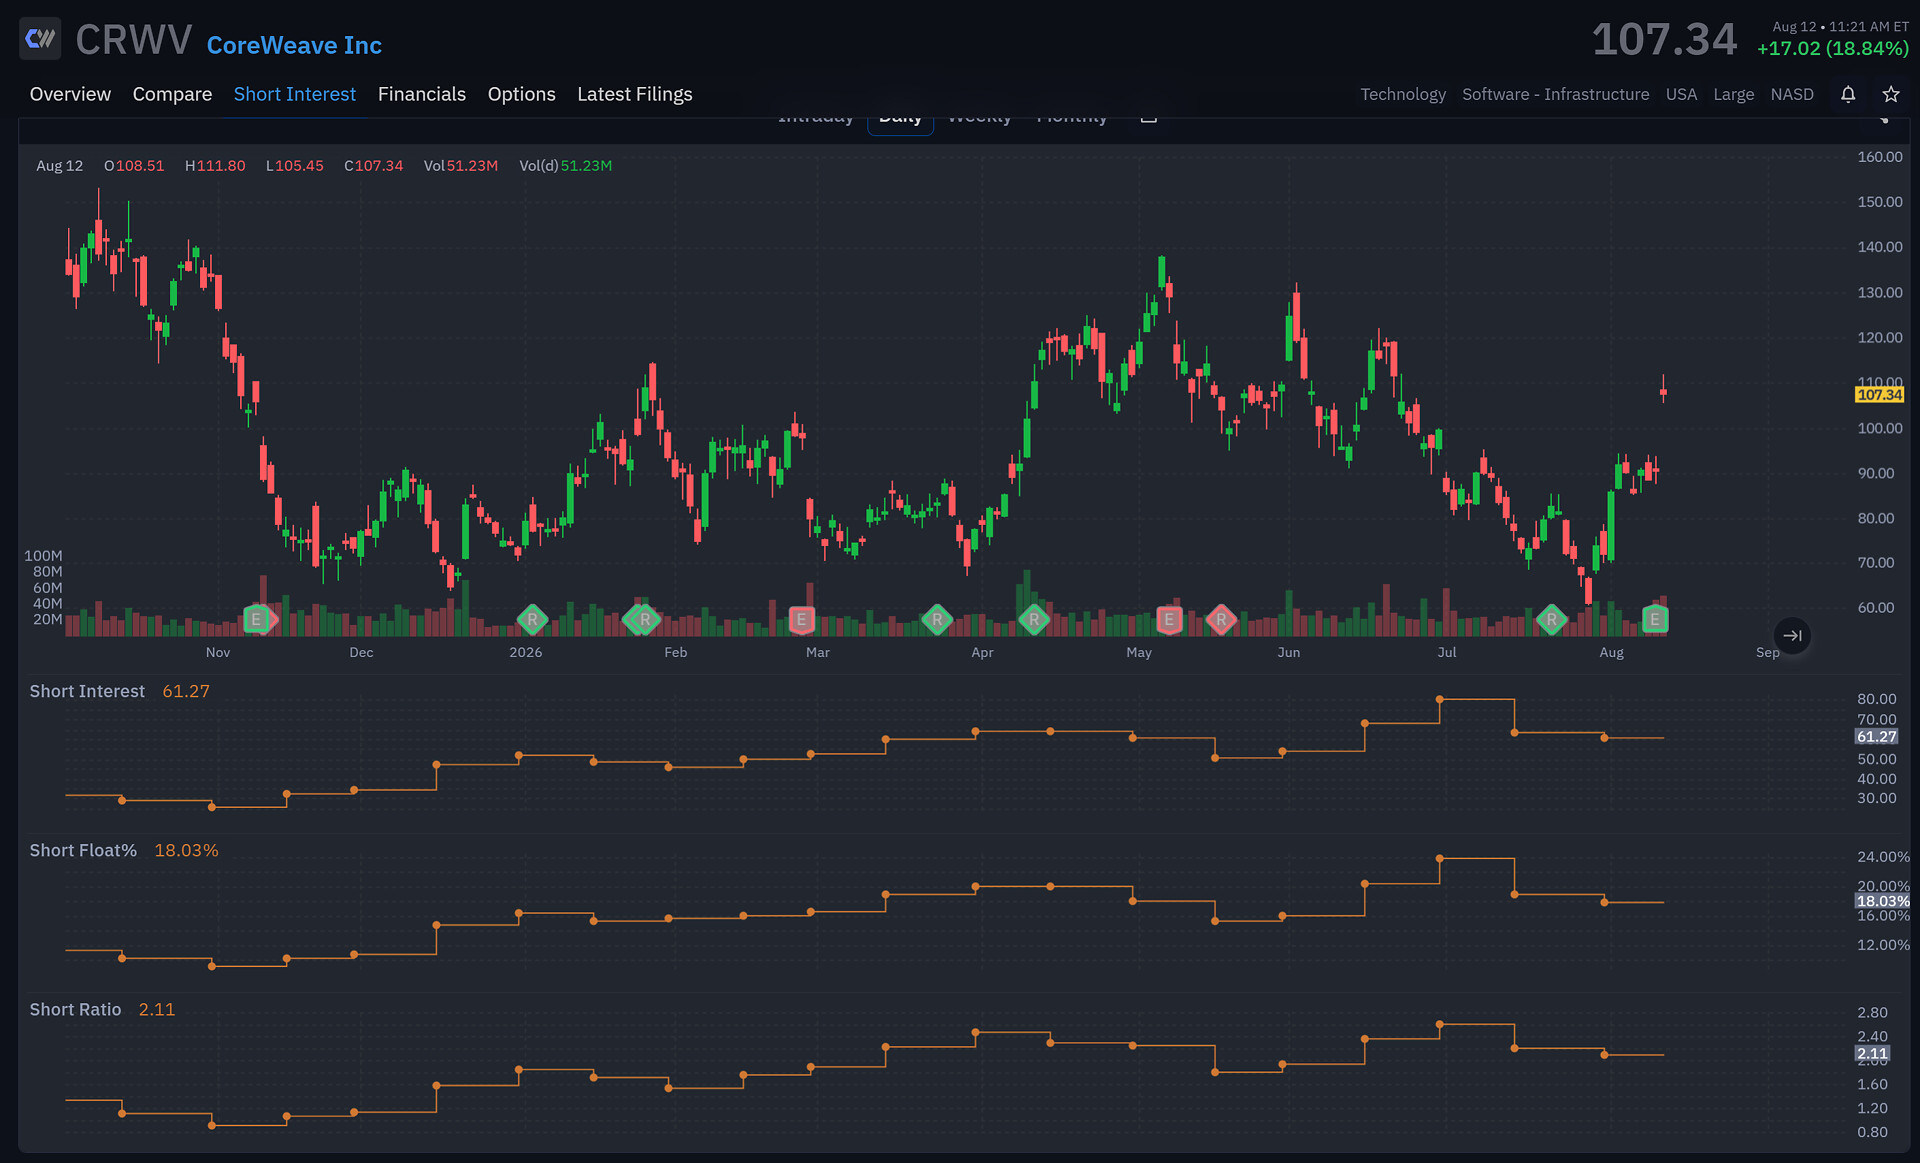Click the earnings marker in early November
Viewport: 1920px width, 1163px height.
click(257, 619)
